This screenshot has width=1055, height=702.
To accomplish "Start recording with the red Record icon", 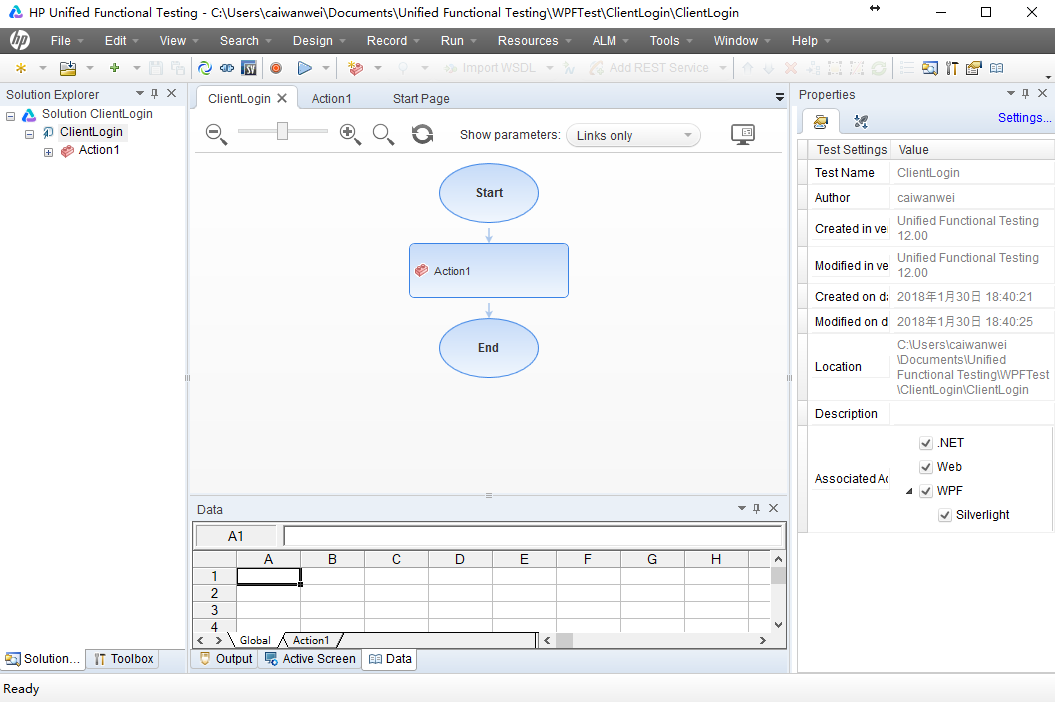I will (276, 68).
